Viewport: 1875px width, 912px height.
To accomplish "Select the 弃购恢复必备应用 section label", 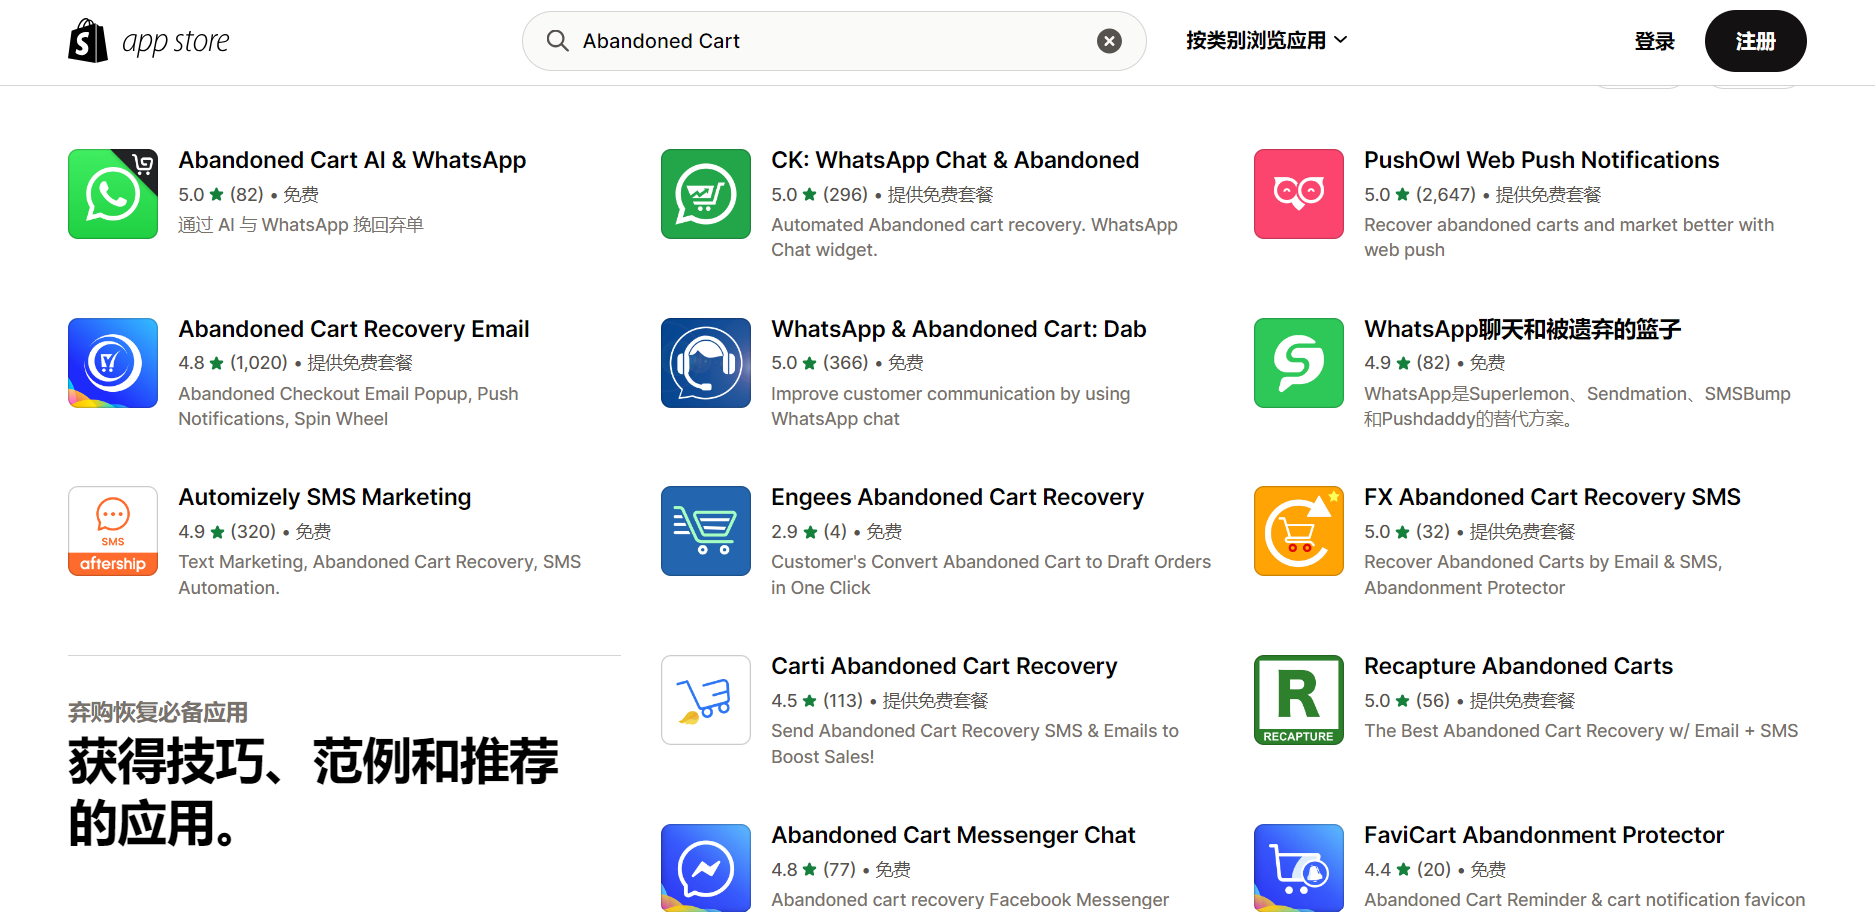I will [158, 712].
